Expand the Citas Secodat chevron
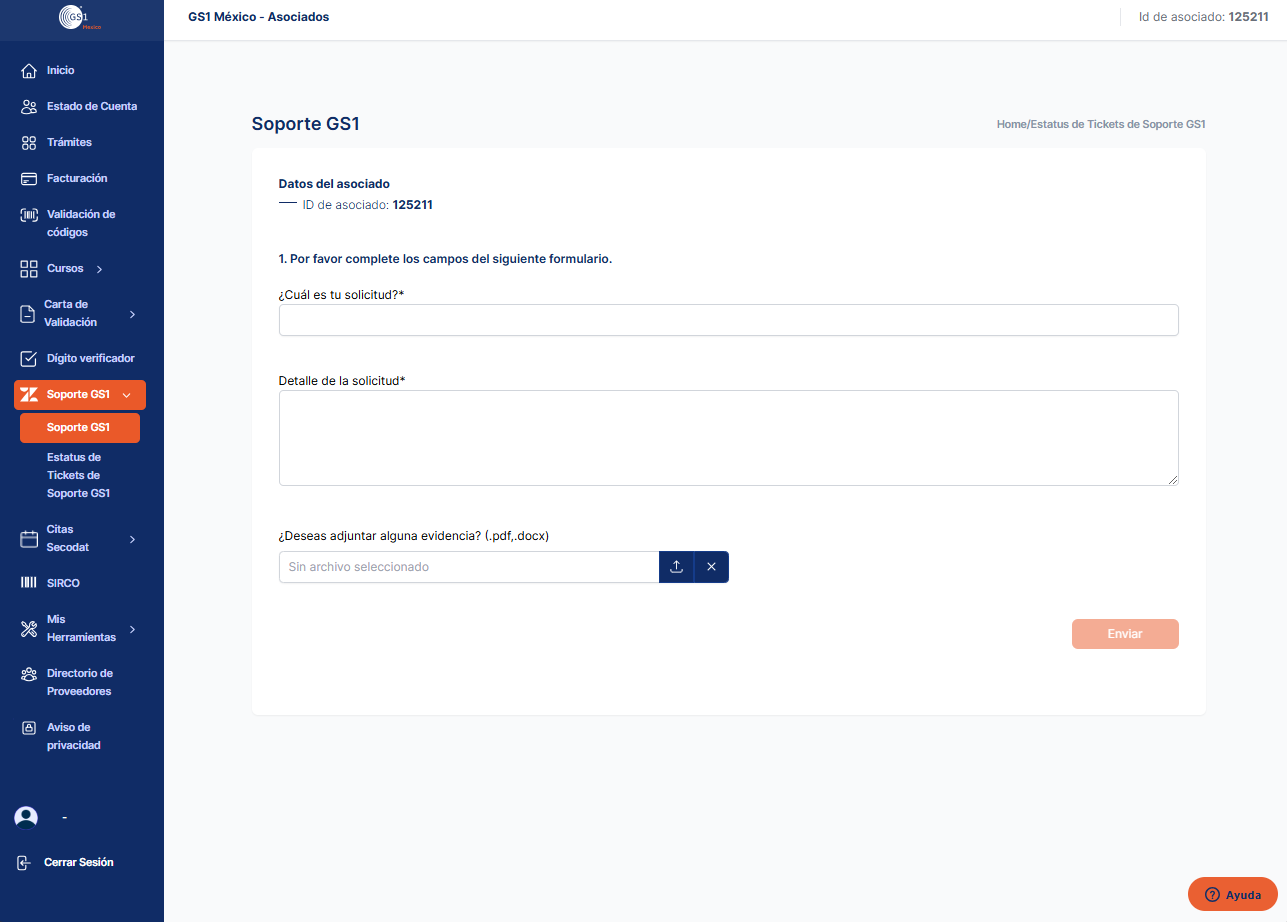Viewport: 1287px width, 922px height. (x=133, y=539)
